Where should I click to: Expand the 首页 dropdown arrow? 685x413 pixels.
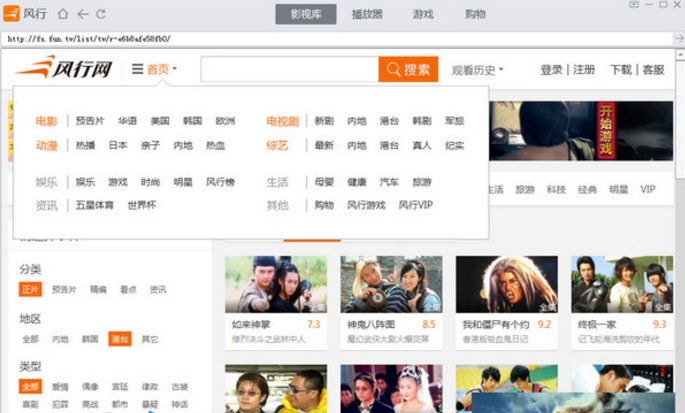[174, 70]
